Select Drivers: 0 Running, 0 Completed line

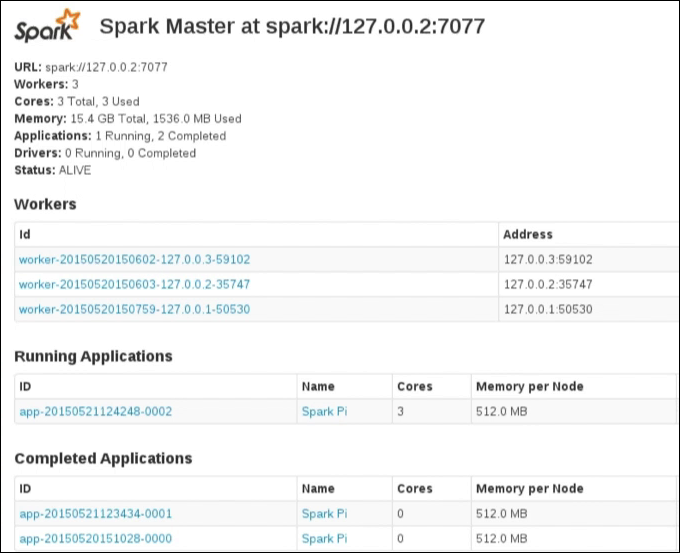pos(105,153)
